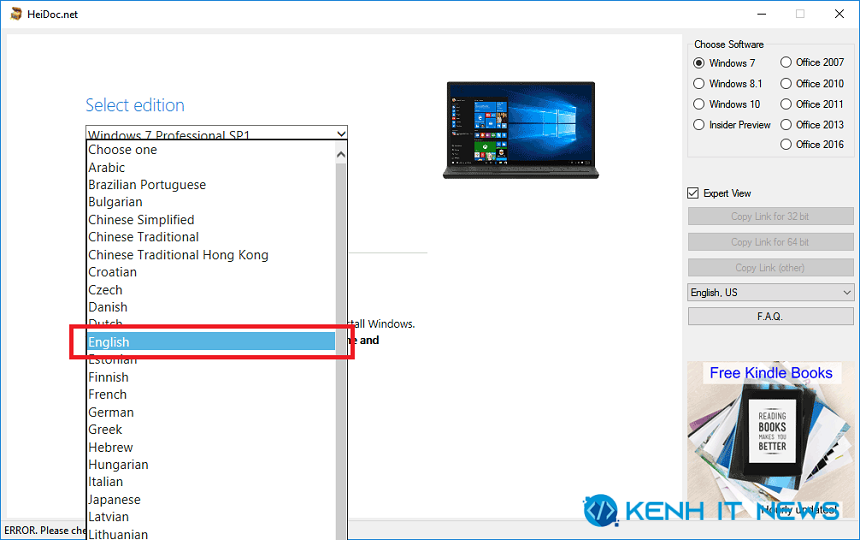Select Italian from the language list

coord(211,482)
